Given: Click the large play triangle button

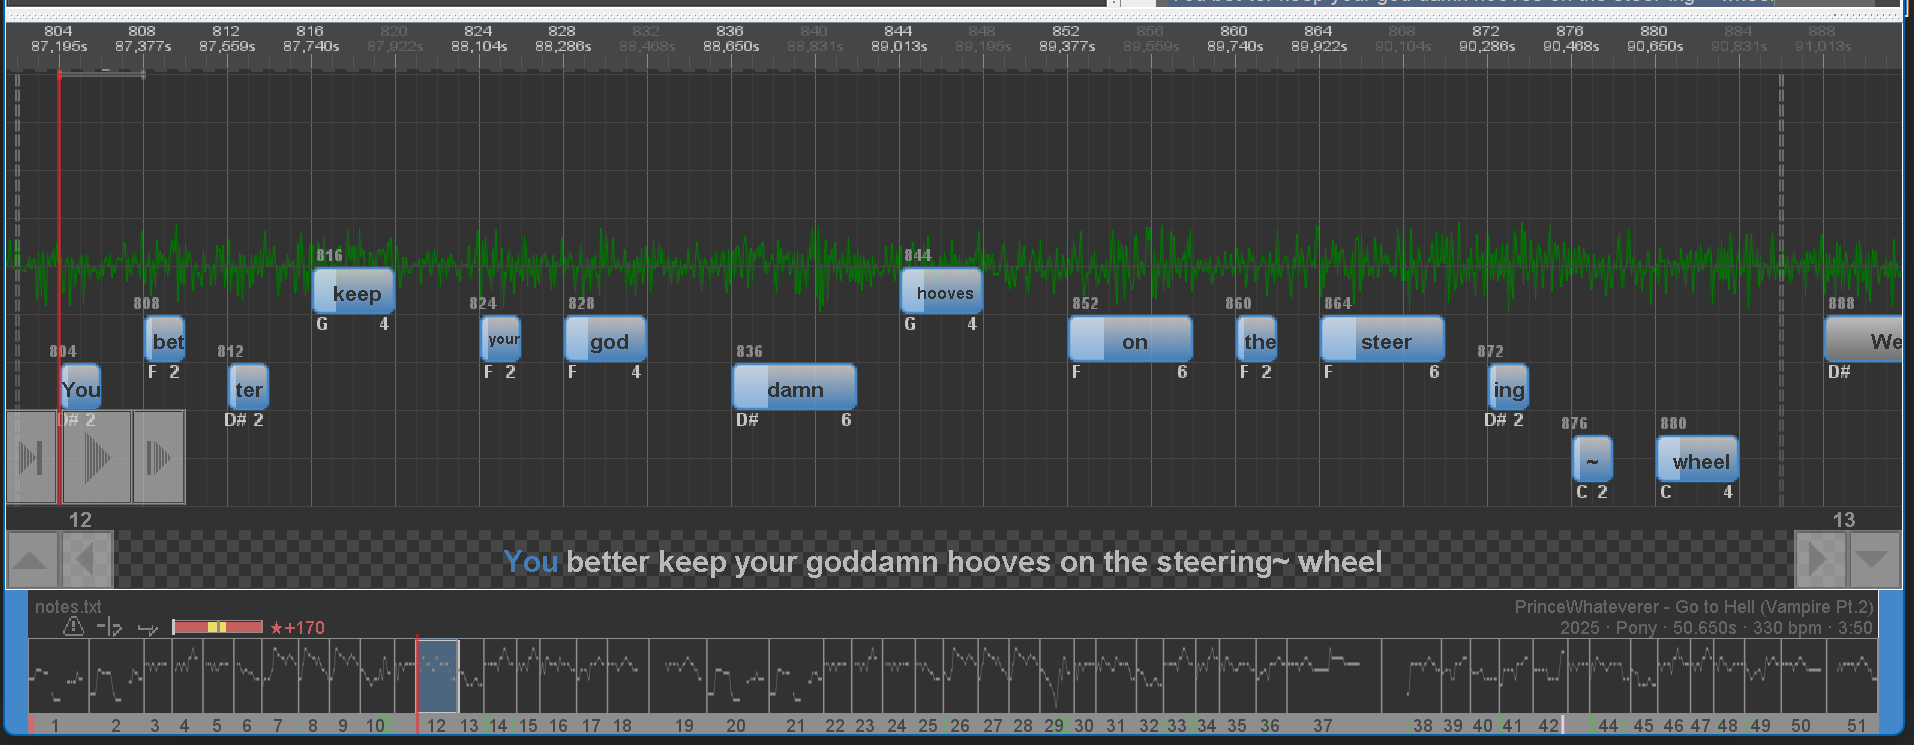Looking at the screenshot, I should coord(96,458).
